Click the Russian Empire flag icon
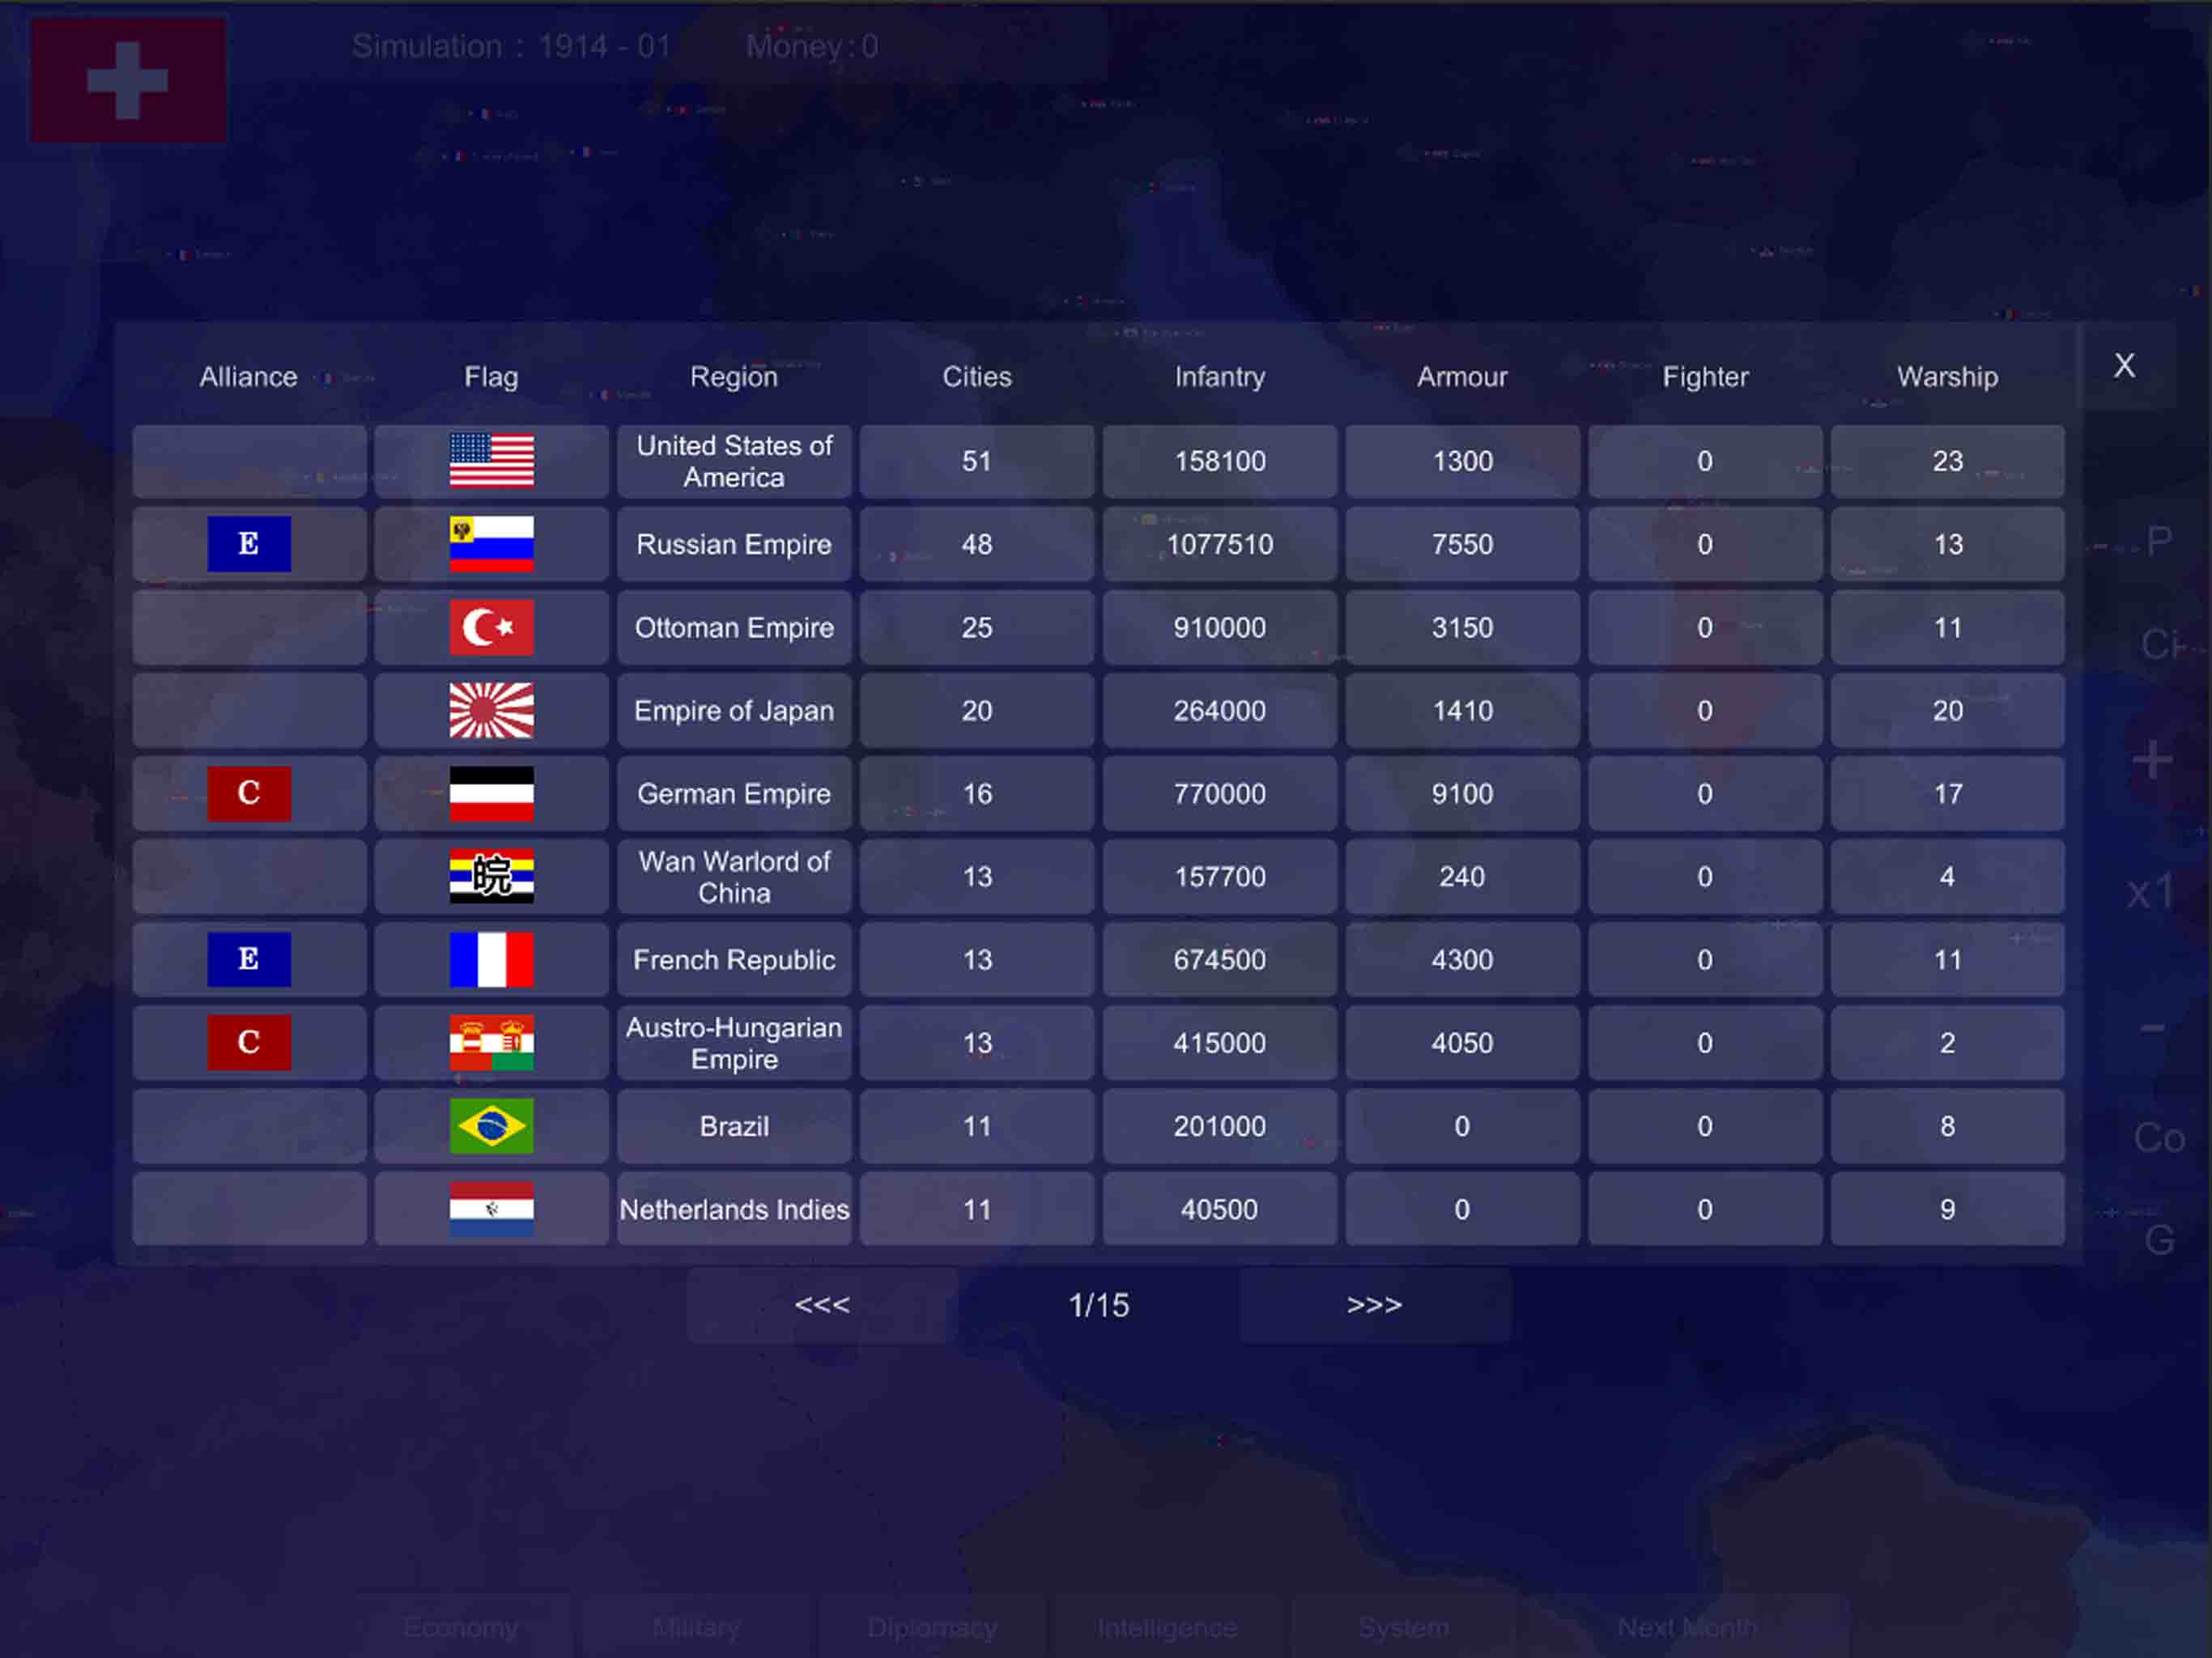Image resolution: width=2212 pixels, height=1658 pixels. tap(491, 544)
